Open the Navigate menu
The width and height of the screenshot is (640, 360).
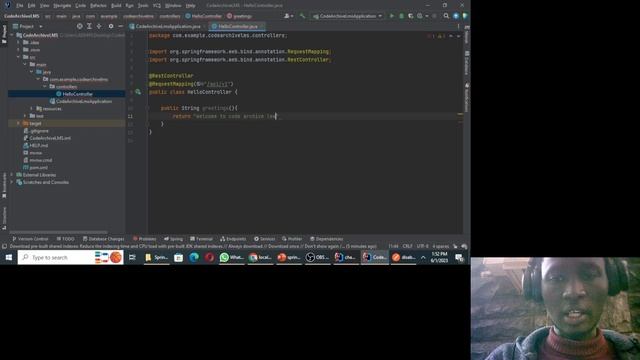pyautogui.click(x=62, y=6)
